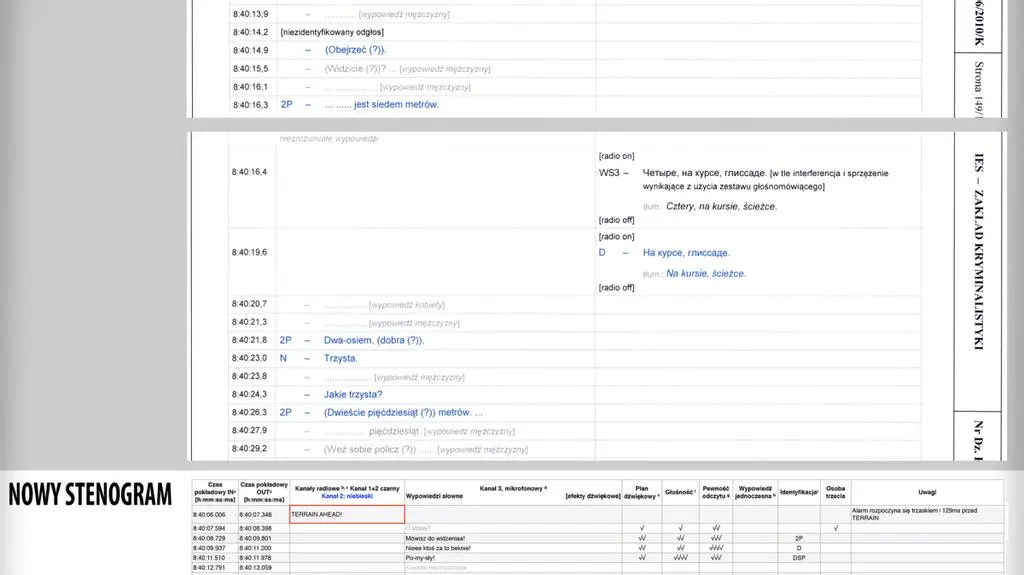The height and width of the screenshot is (575, 1024).
Task: Click the red-outlined TERRAIN AHEAD! cell
Action: 347,514
